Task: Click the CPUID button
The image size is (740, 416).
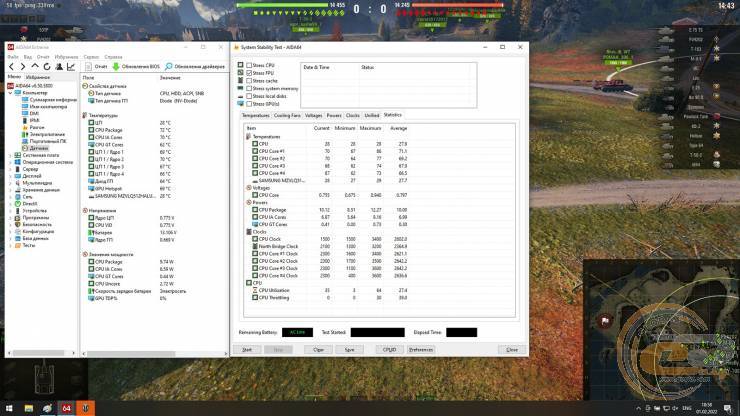Action: [389, 350]
